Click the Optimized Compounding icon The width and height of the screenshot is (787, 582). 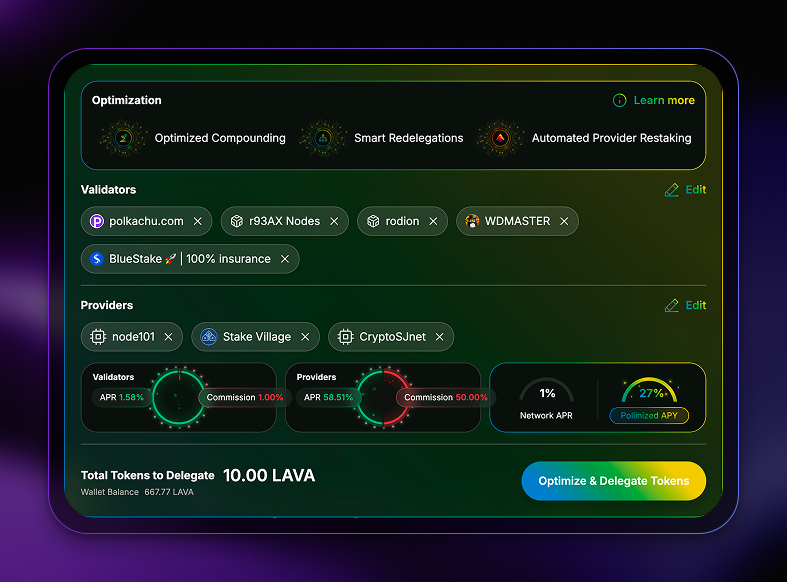124,138
